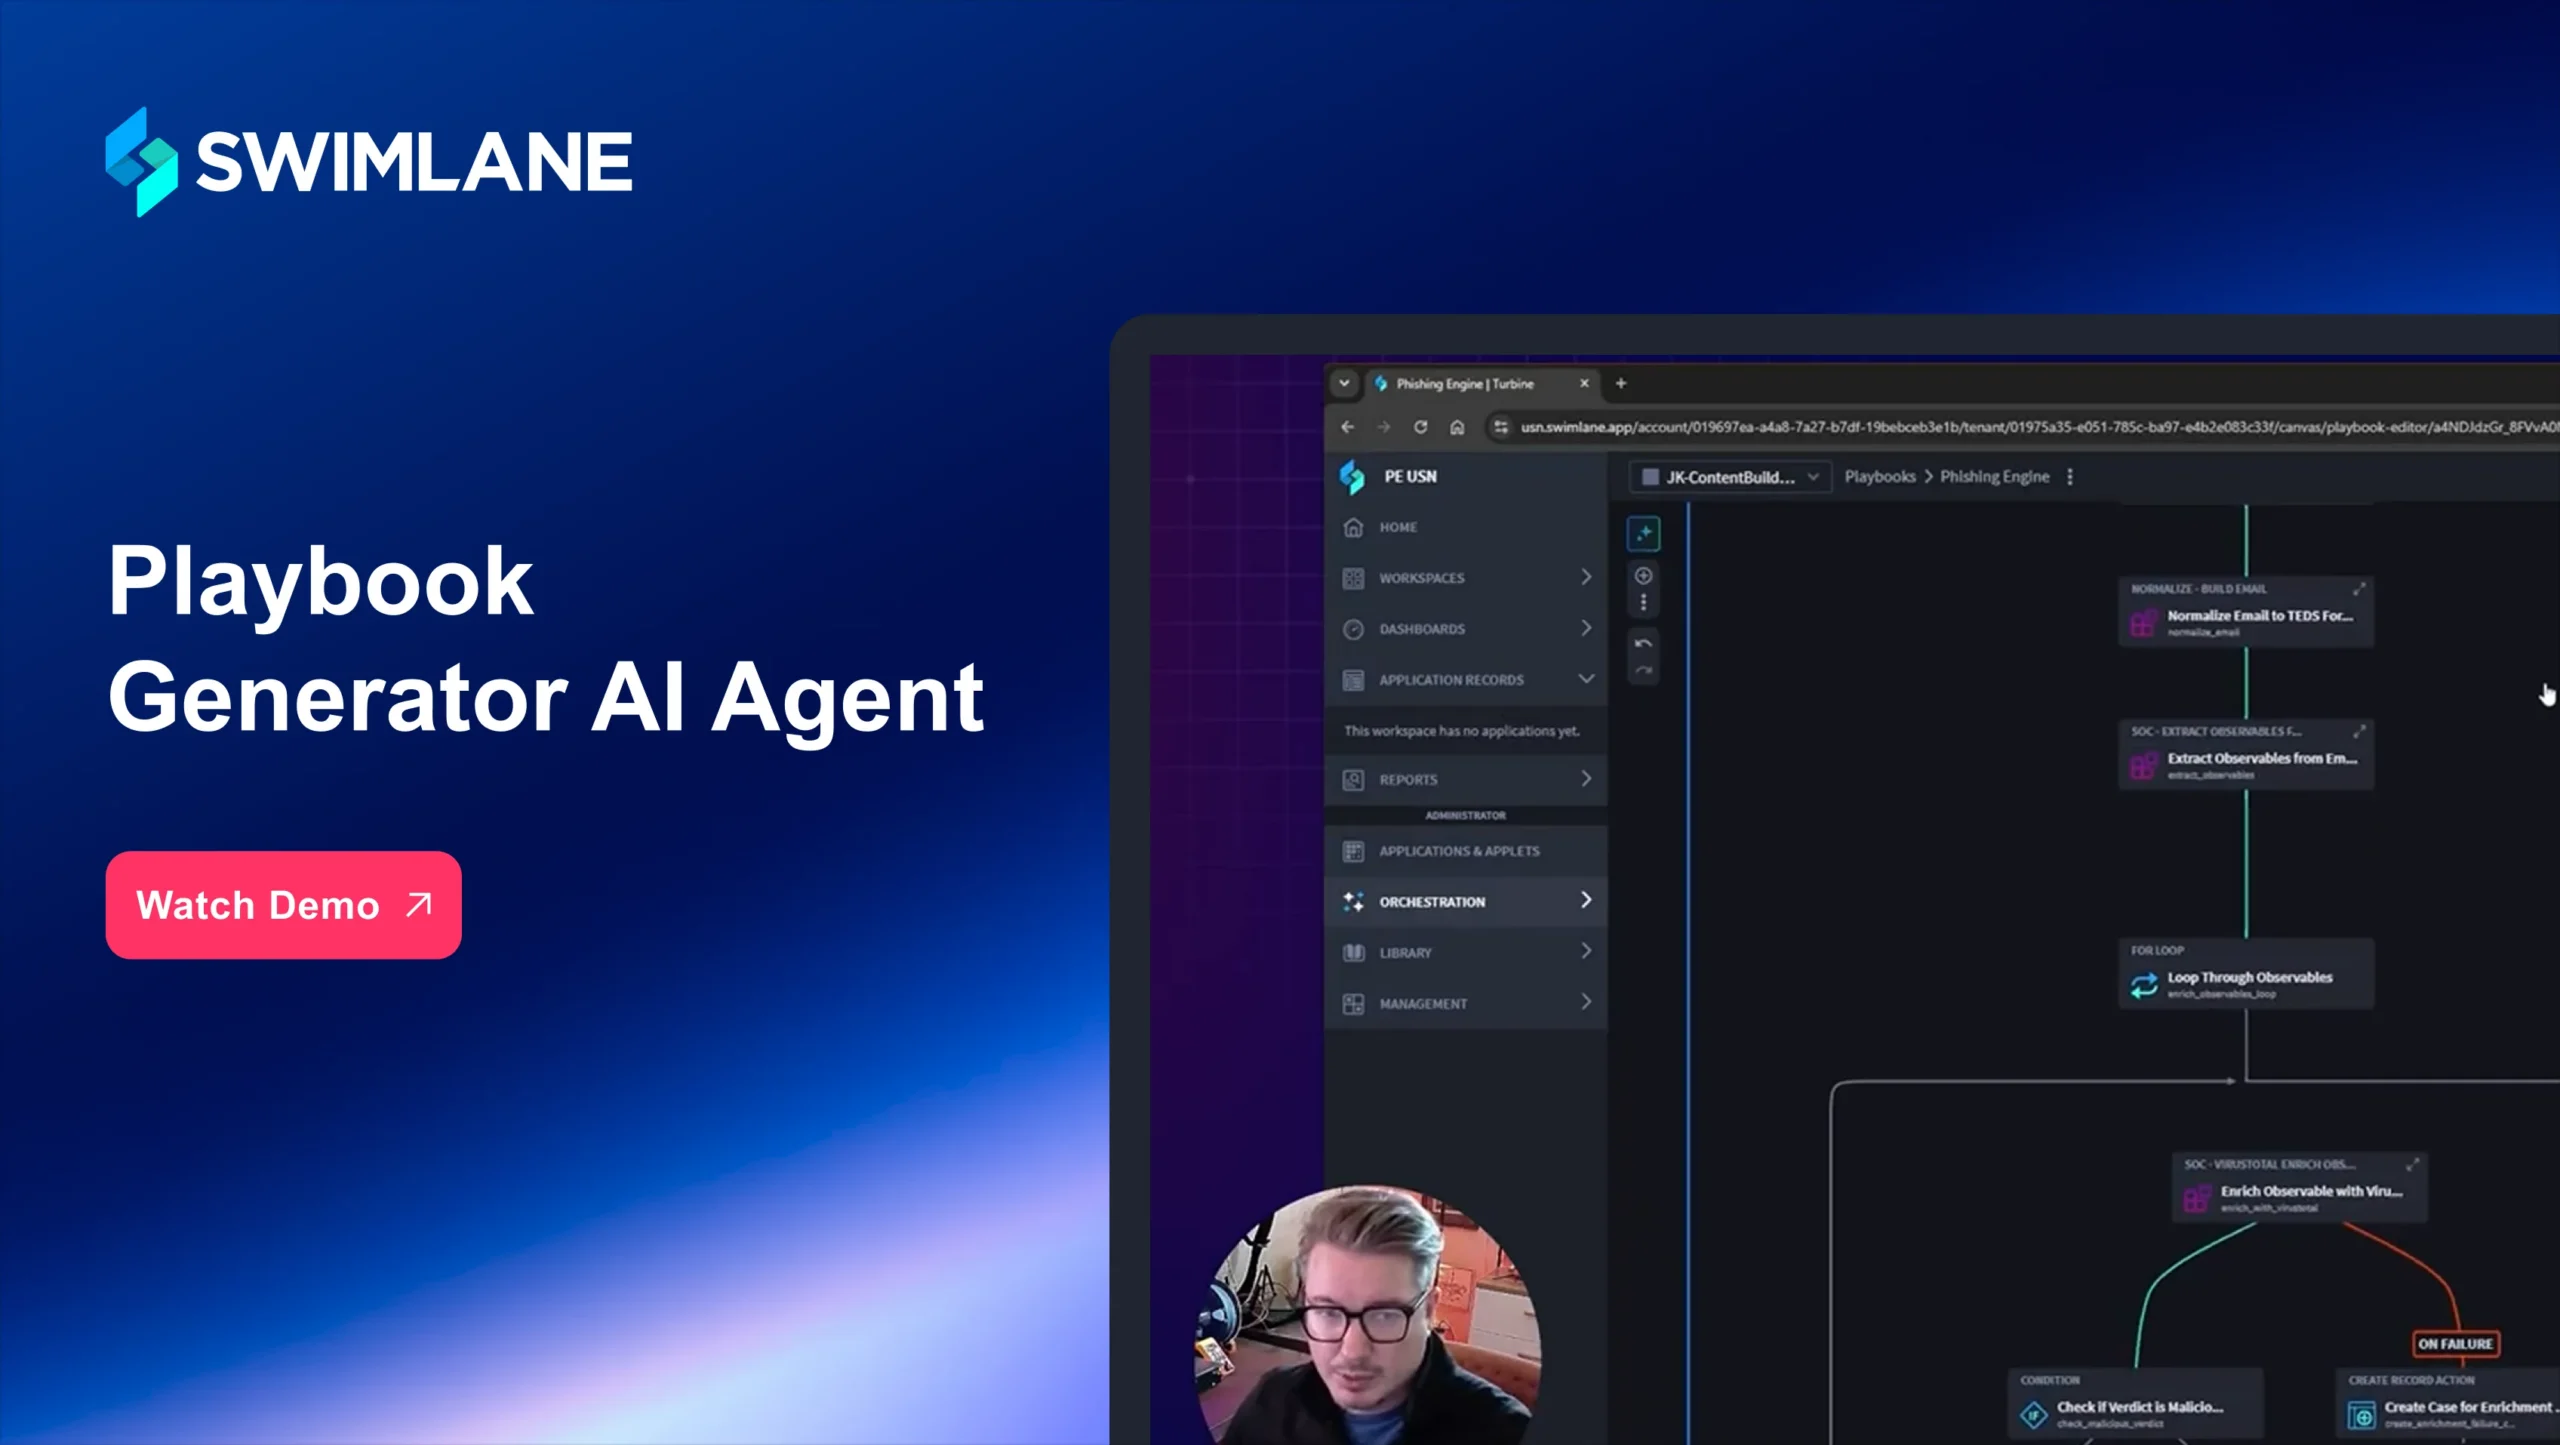Select Orchestration in the sidebar
This screenshot has width=2560, height=1445.
point(1465,902)
